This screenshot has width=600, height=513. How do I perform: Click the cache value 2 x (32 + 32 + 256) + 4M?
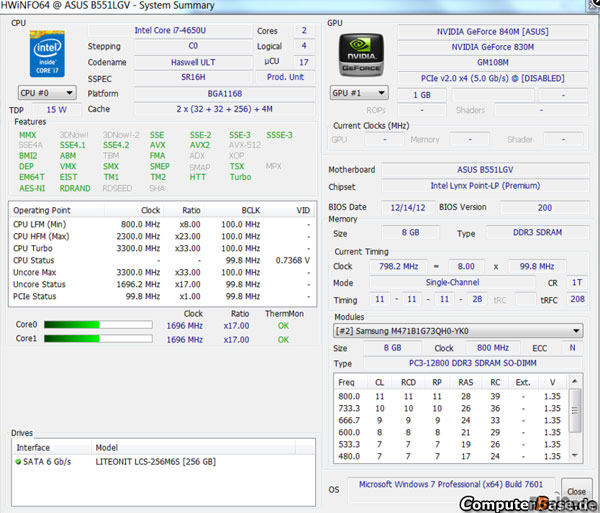coord(225,109)
